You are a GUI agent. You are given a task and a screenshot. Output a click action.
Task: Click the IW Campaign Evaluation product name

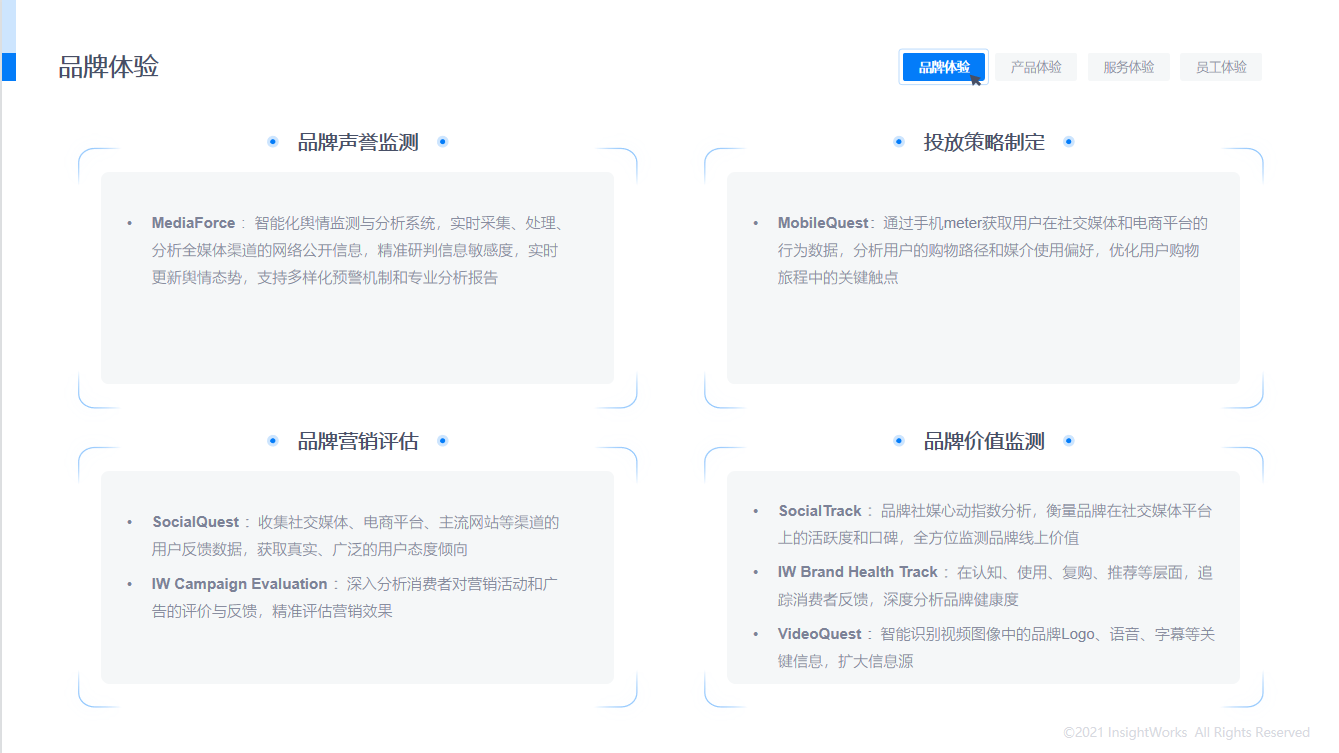[x=240, y=584]
